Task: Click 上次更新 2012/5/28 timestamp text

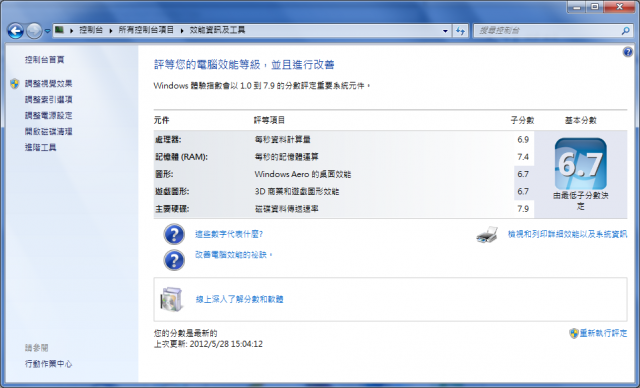Action: click(x=208, y=344)
